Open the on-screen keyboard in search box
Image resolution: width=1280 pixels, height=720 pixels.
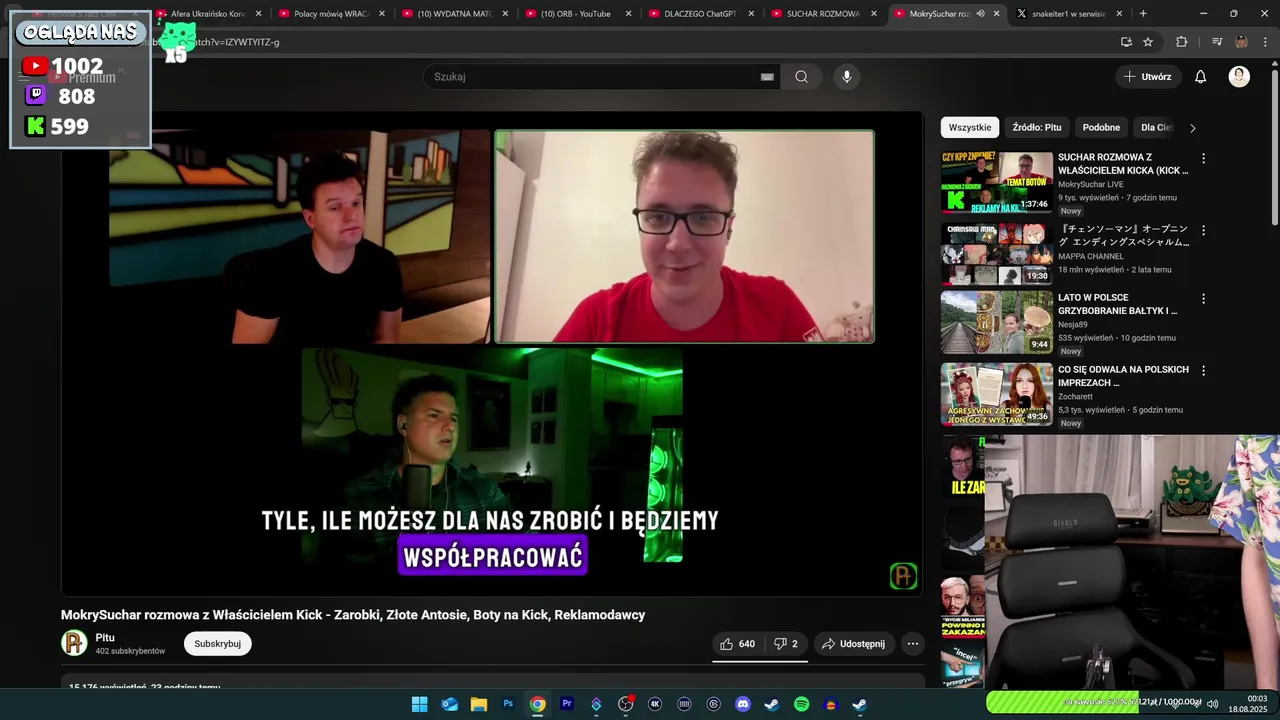pos(767,77)
